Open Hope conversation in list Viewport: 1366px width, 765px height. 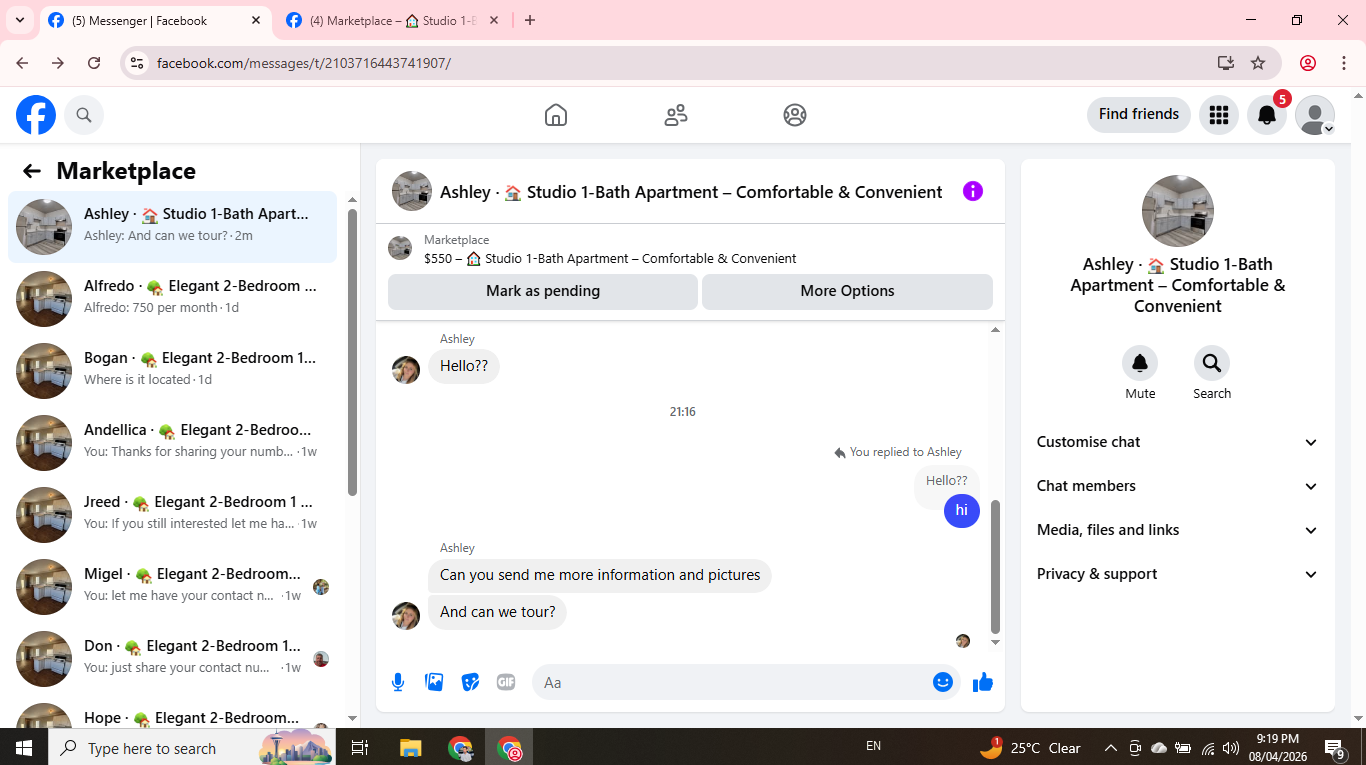172,714
